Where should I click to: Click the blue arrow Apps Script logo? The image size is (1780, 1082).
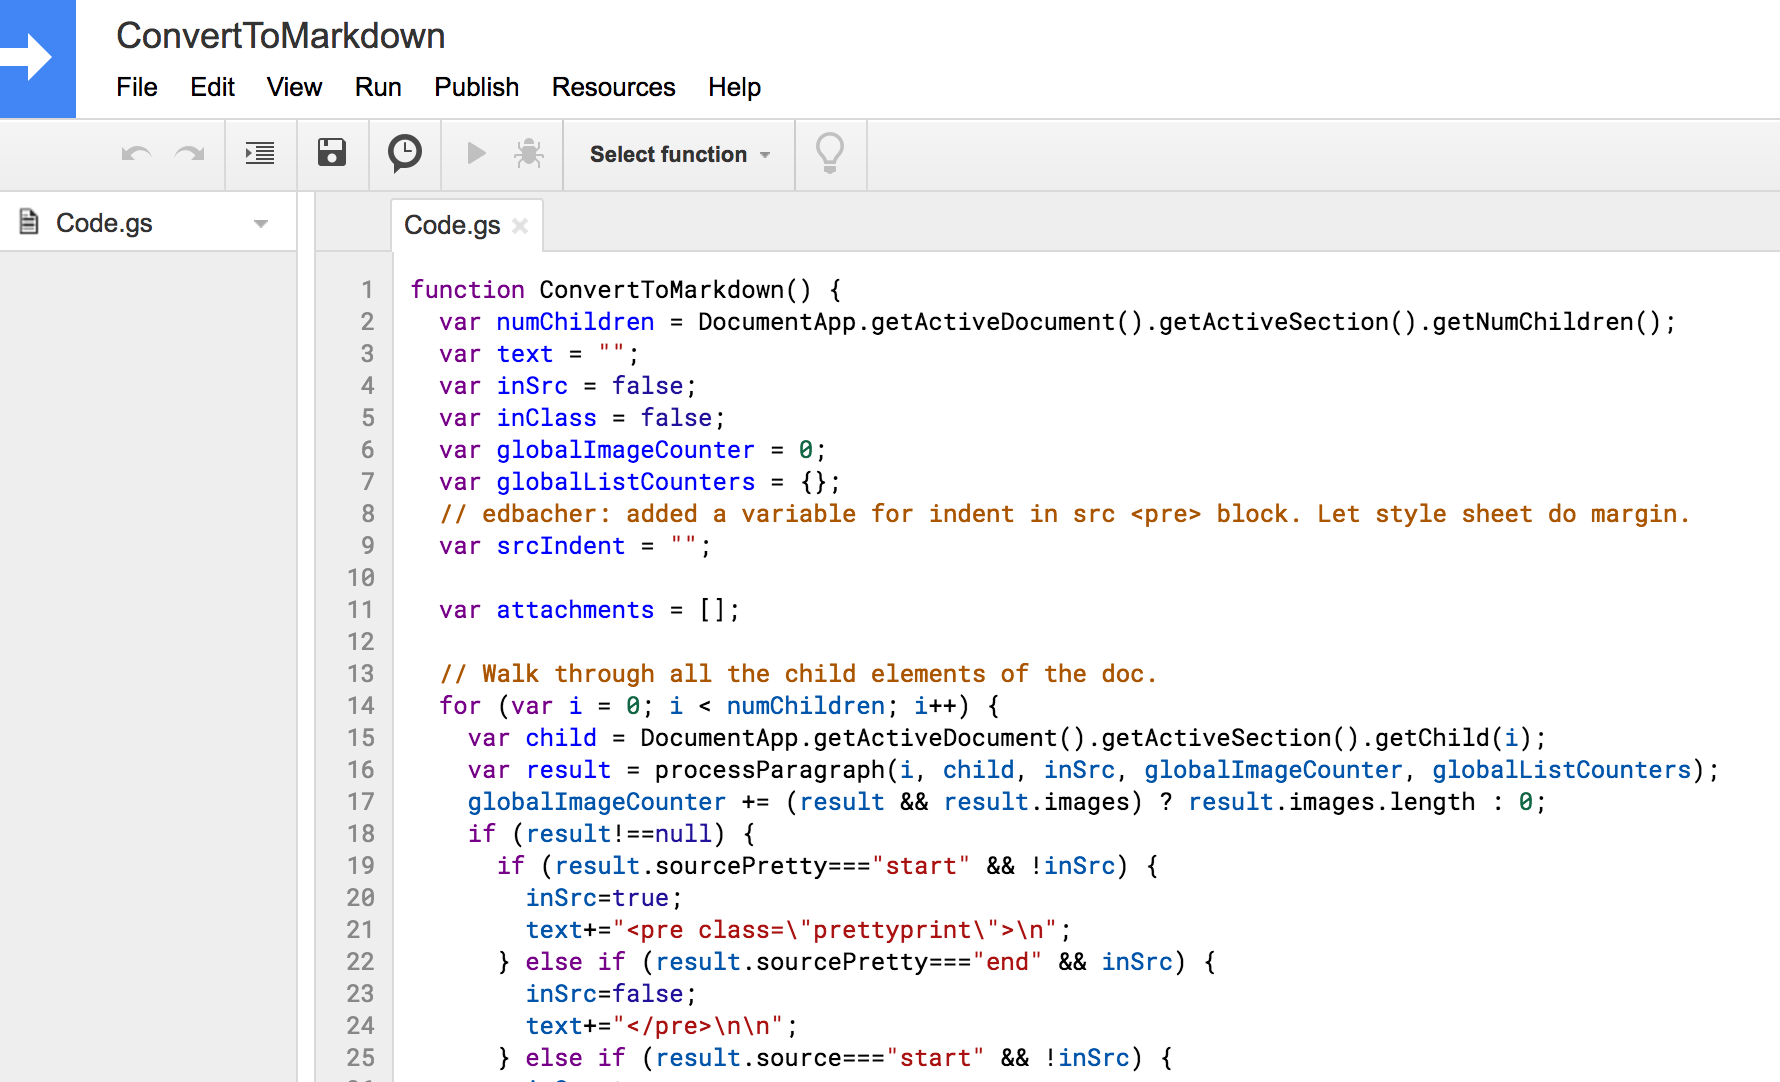(x=37, y=58)
